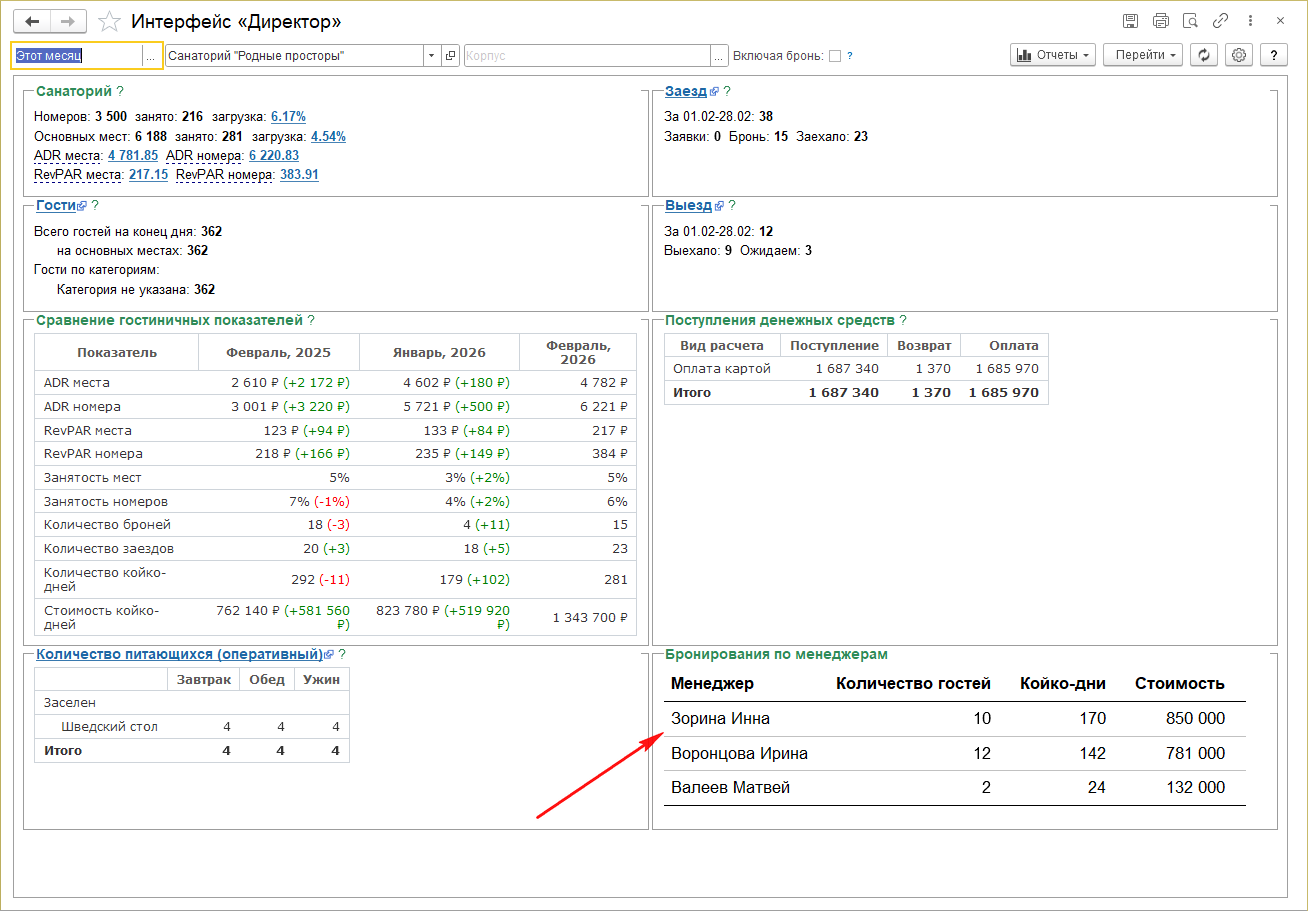Click the 'Корпус' input field
The height and width of the screenshot is (911, 1308).
pyautogui.click(x=587, y=56)
